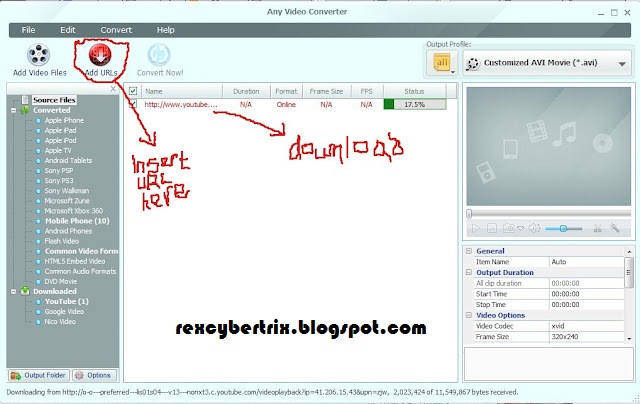This screenshot has height=404, width=640.
Task: Select Source Files in the tree
Action: [54, 100]
